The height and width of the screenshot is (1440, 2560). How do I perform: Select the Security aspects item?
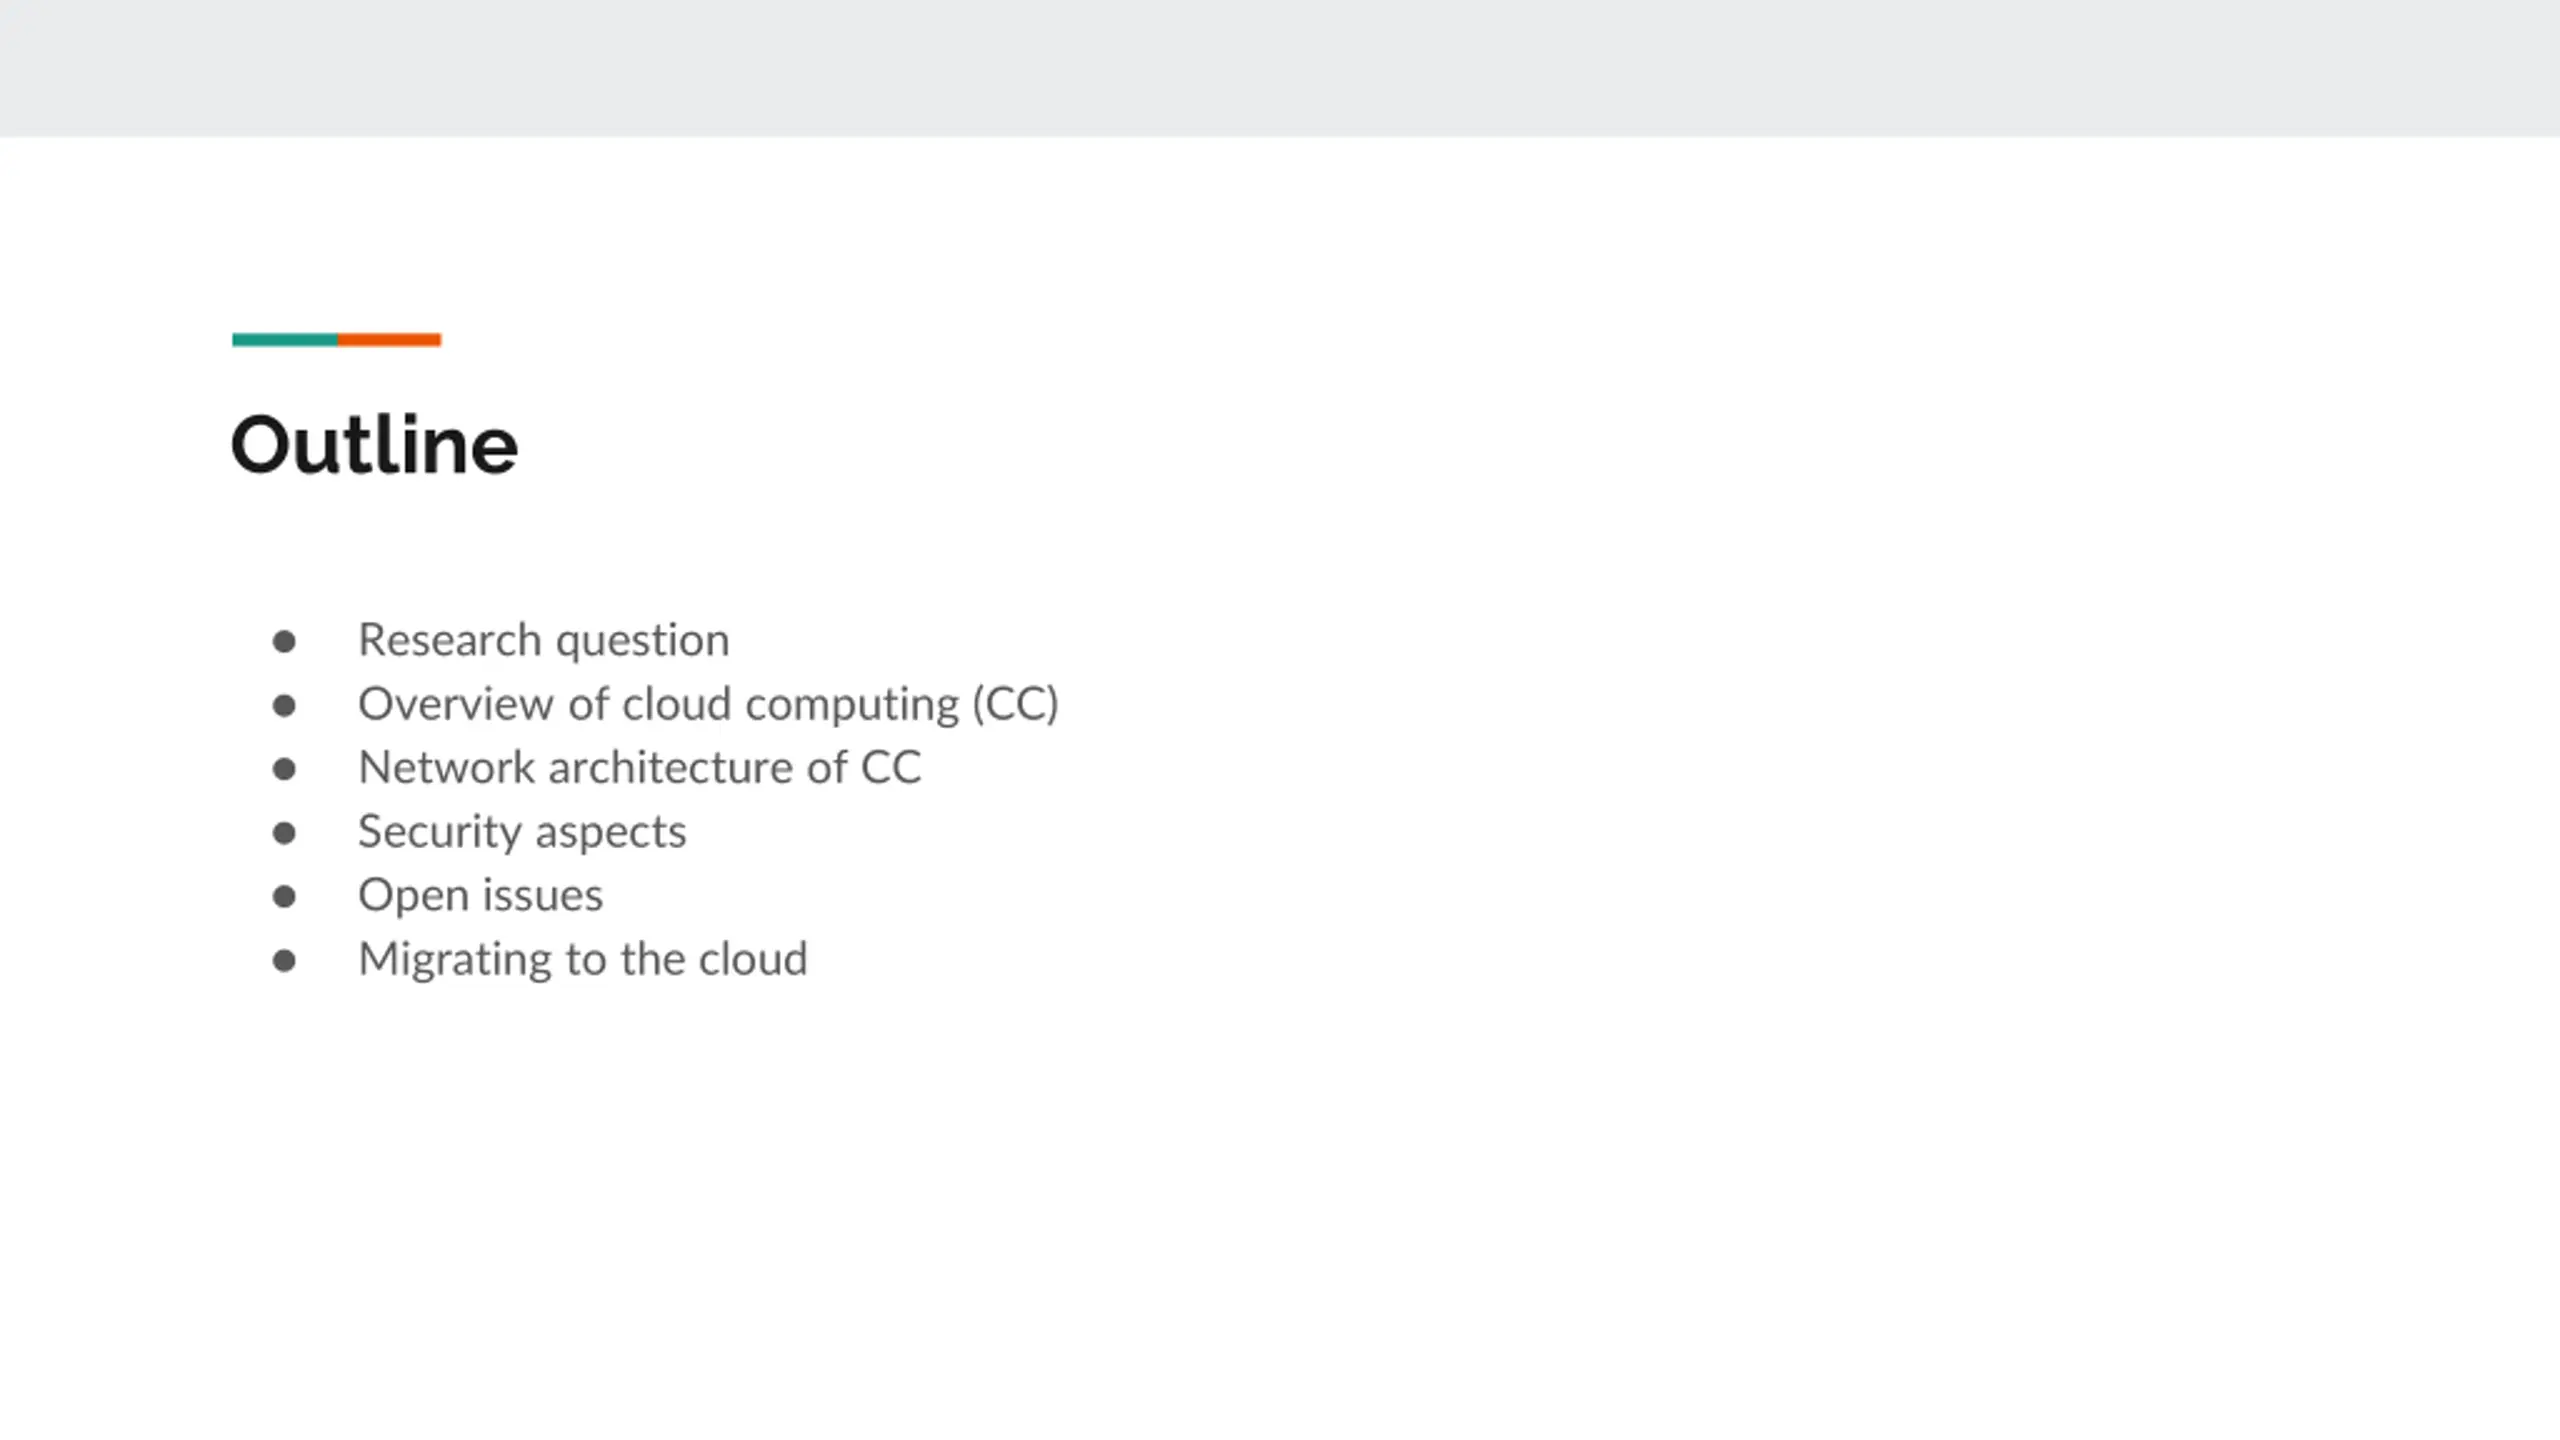(522, 833)
